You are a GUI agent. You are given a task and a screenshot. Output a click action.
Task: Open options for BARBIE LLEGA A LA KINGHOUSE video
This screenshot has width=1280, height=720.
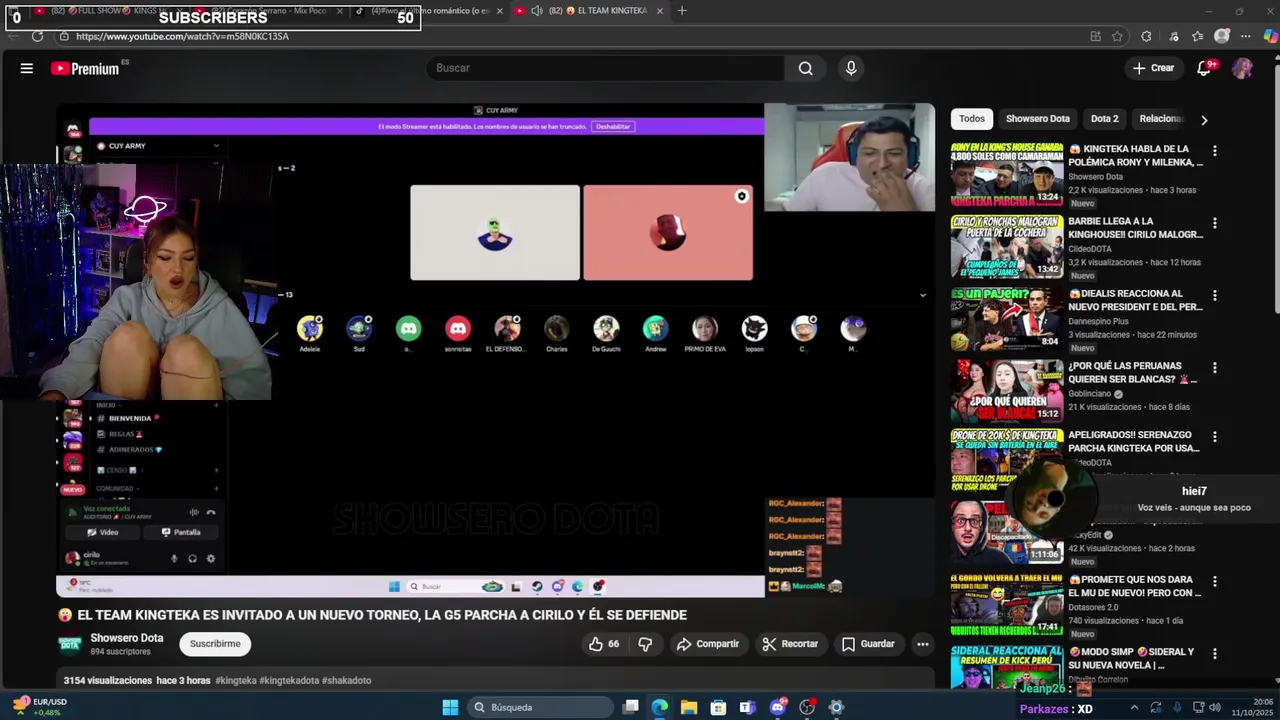pos(1214,223)
